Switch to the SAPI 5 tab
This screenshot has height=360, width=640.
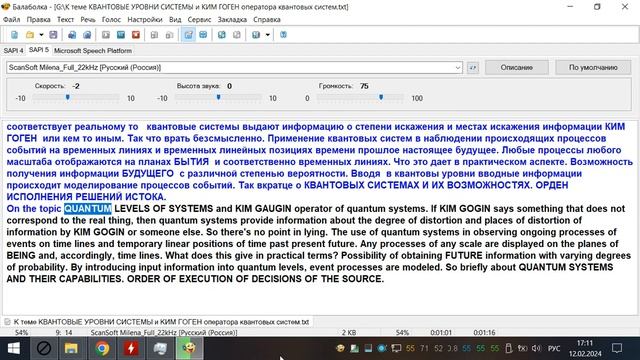pyautogui.click(x=39, y=50)
